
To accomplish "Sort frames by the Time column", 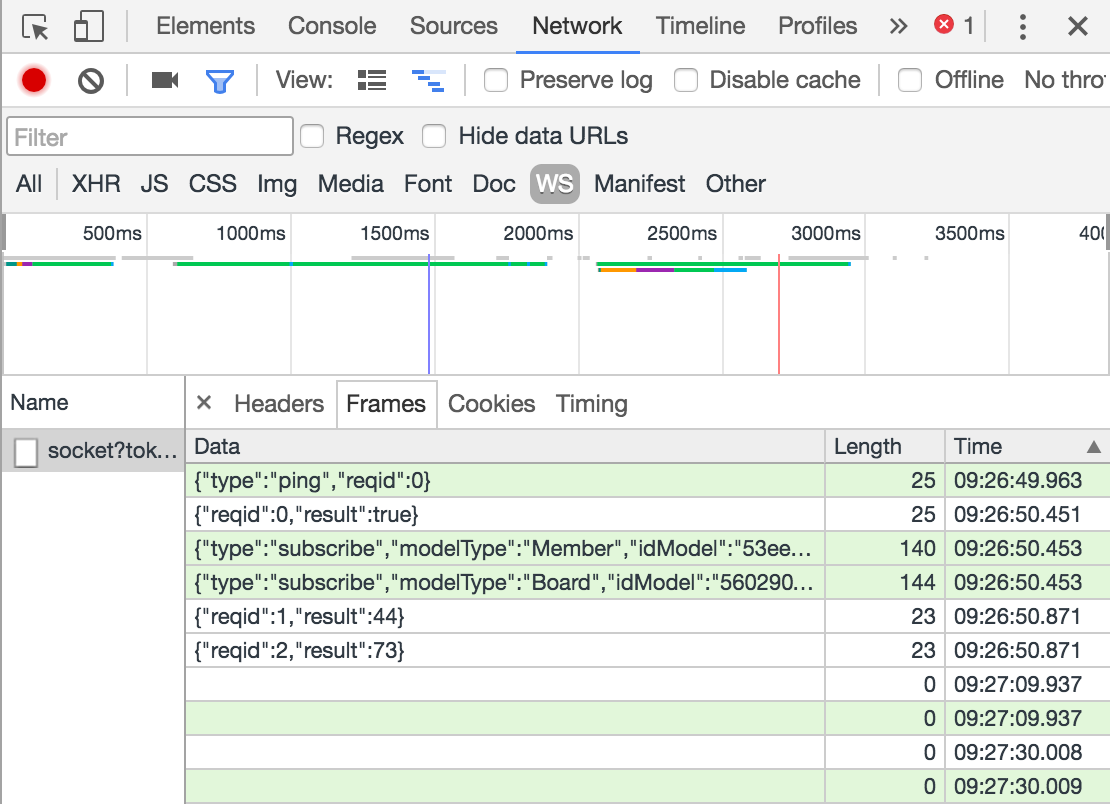I will (x=1026, y=446).
